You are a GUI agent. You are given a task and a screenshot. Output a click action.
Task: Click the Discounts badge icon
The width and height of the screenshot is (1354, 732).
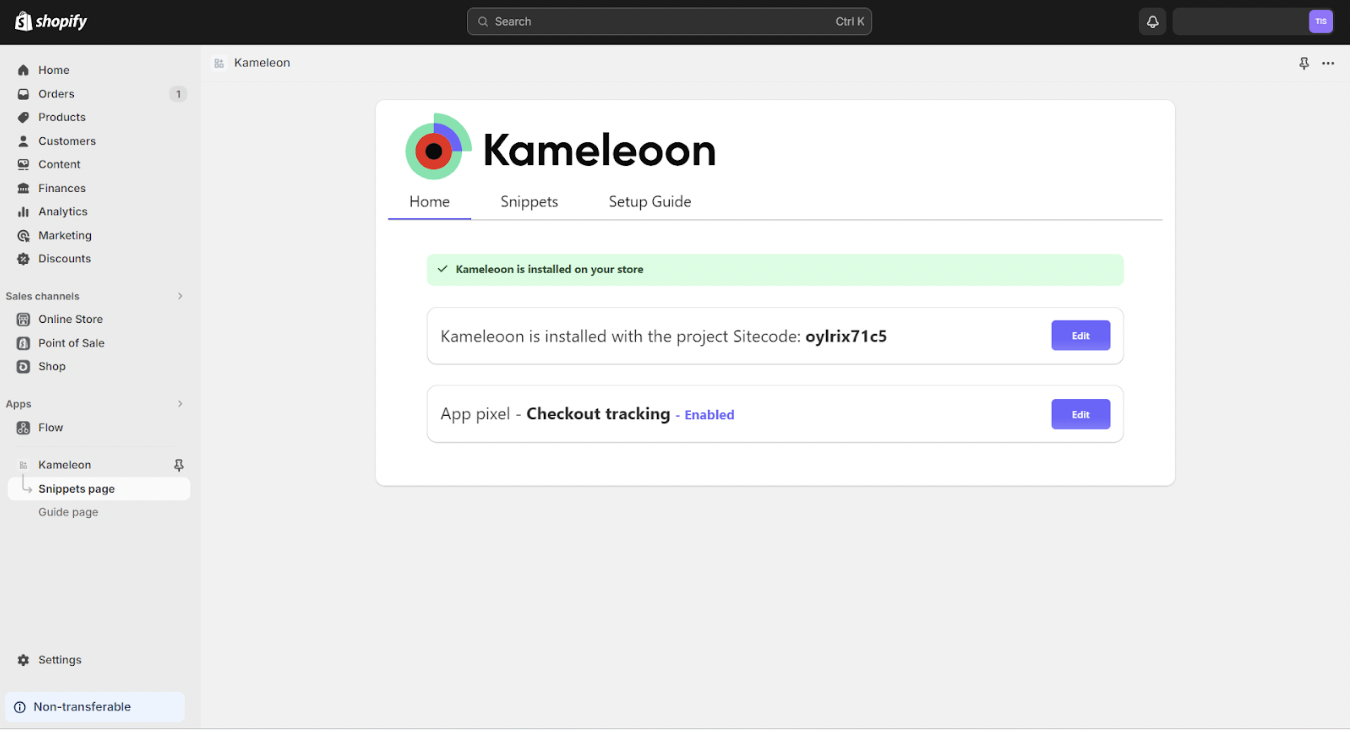(x=23, y=259)
